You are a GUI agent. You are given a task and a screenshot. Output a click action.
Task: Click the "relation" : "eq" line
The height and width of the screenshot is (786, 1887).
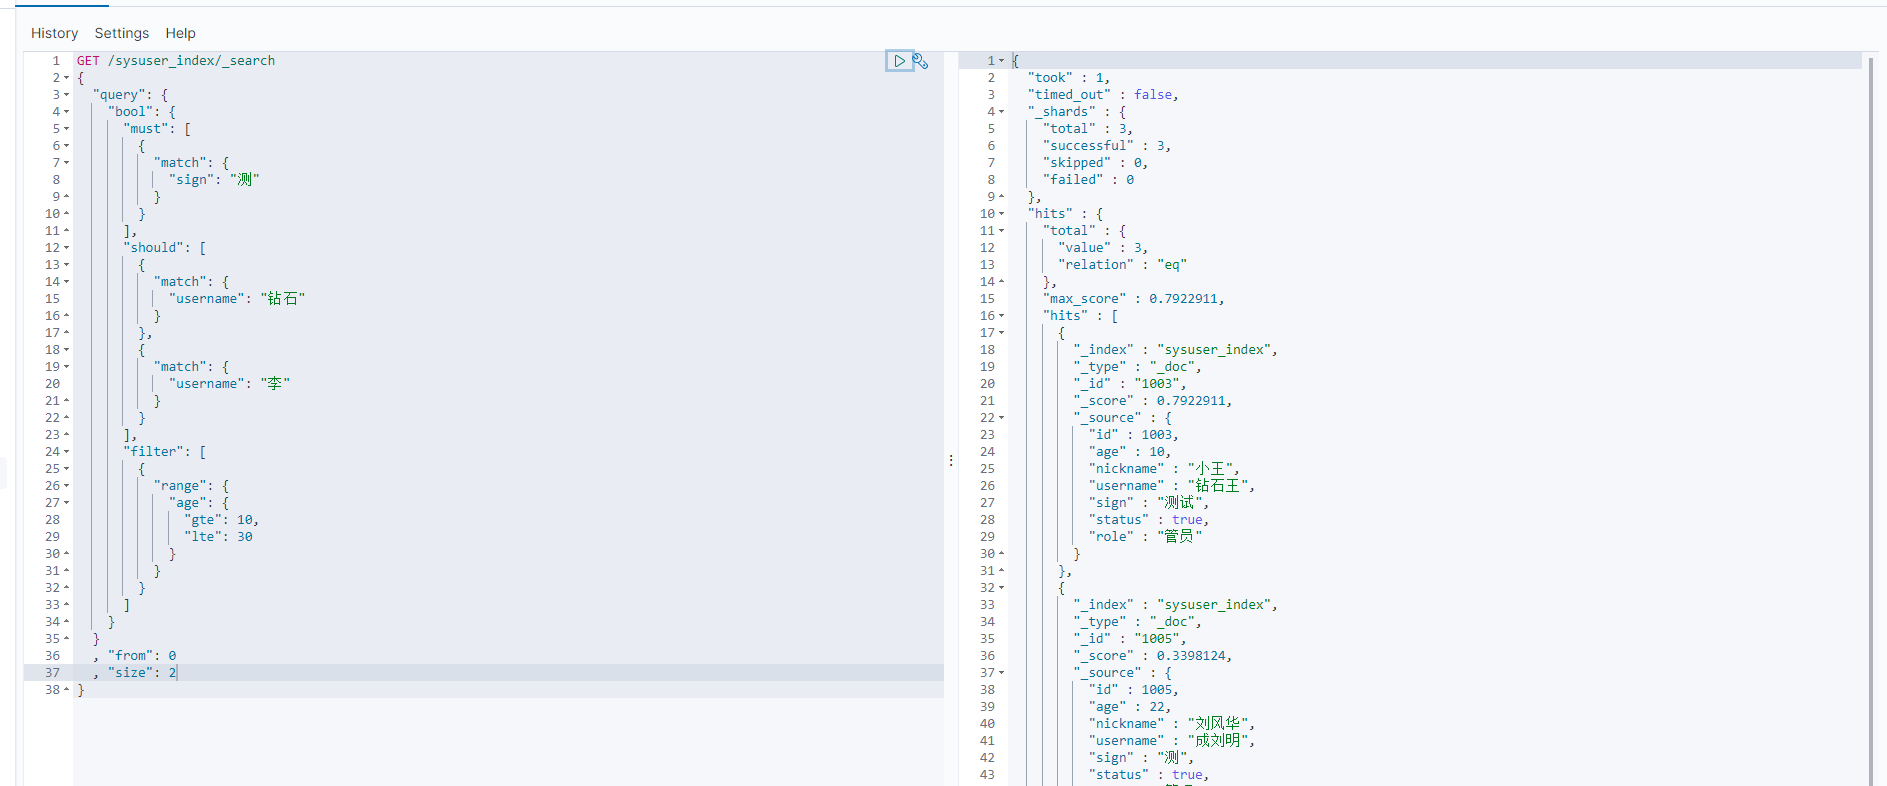pos(1122,265)
